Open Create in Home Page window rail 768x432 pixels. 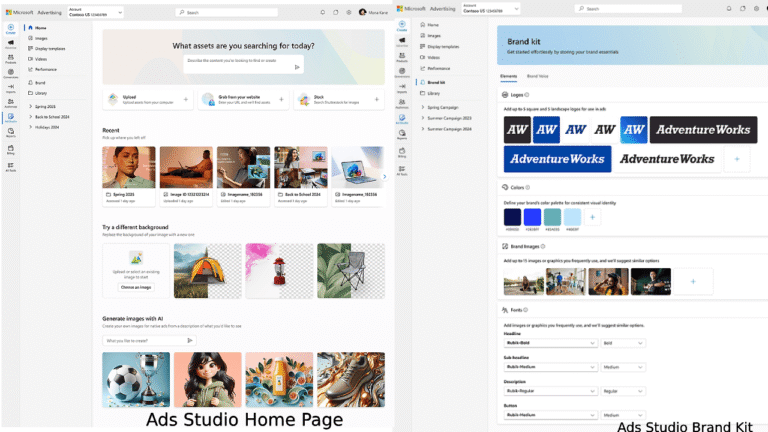10,29
